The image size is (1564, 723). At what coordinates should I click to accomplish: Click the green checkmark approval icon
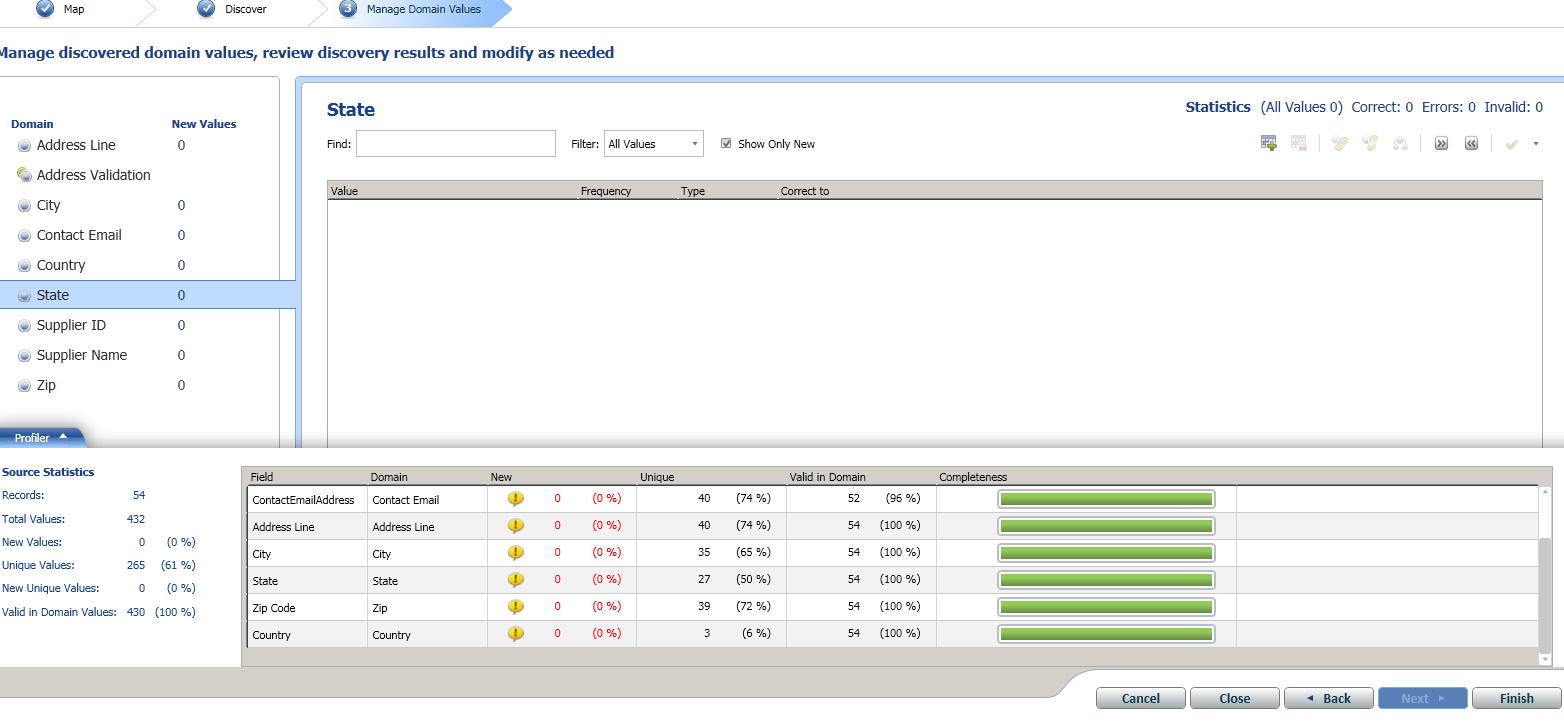pos(1512,143)
